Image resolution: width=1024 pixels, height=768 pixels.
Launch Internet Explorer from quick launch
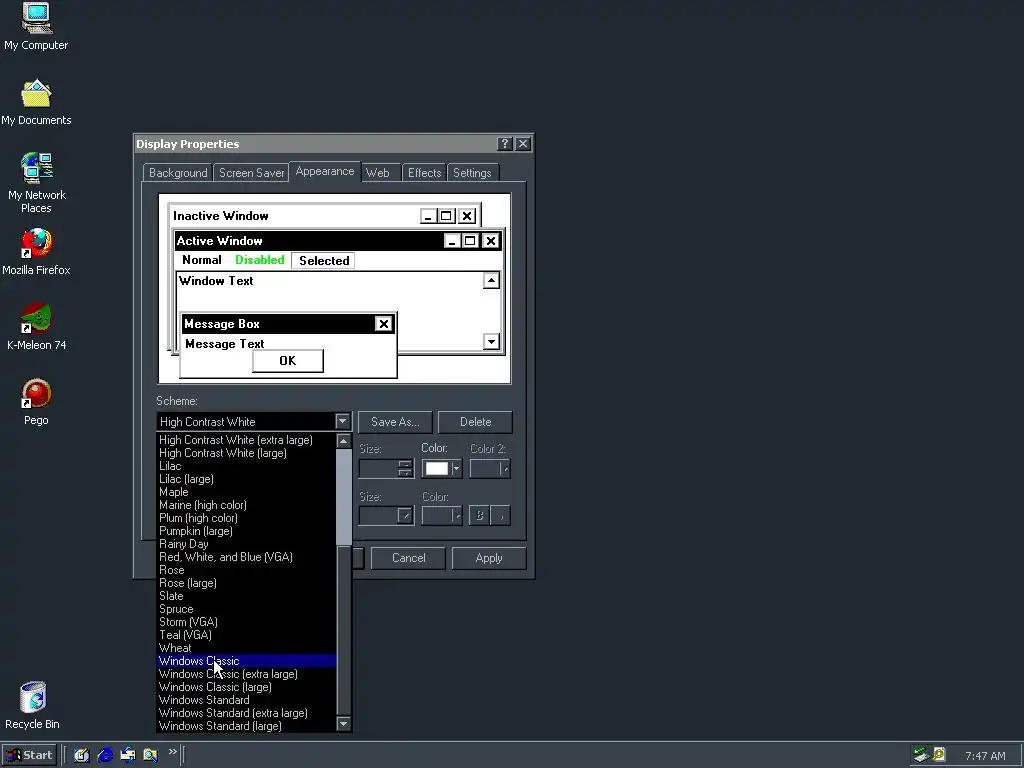click(105, 755)
